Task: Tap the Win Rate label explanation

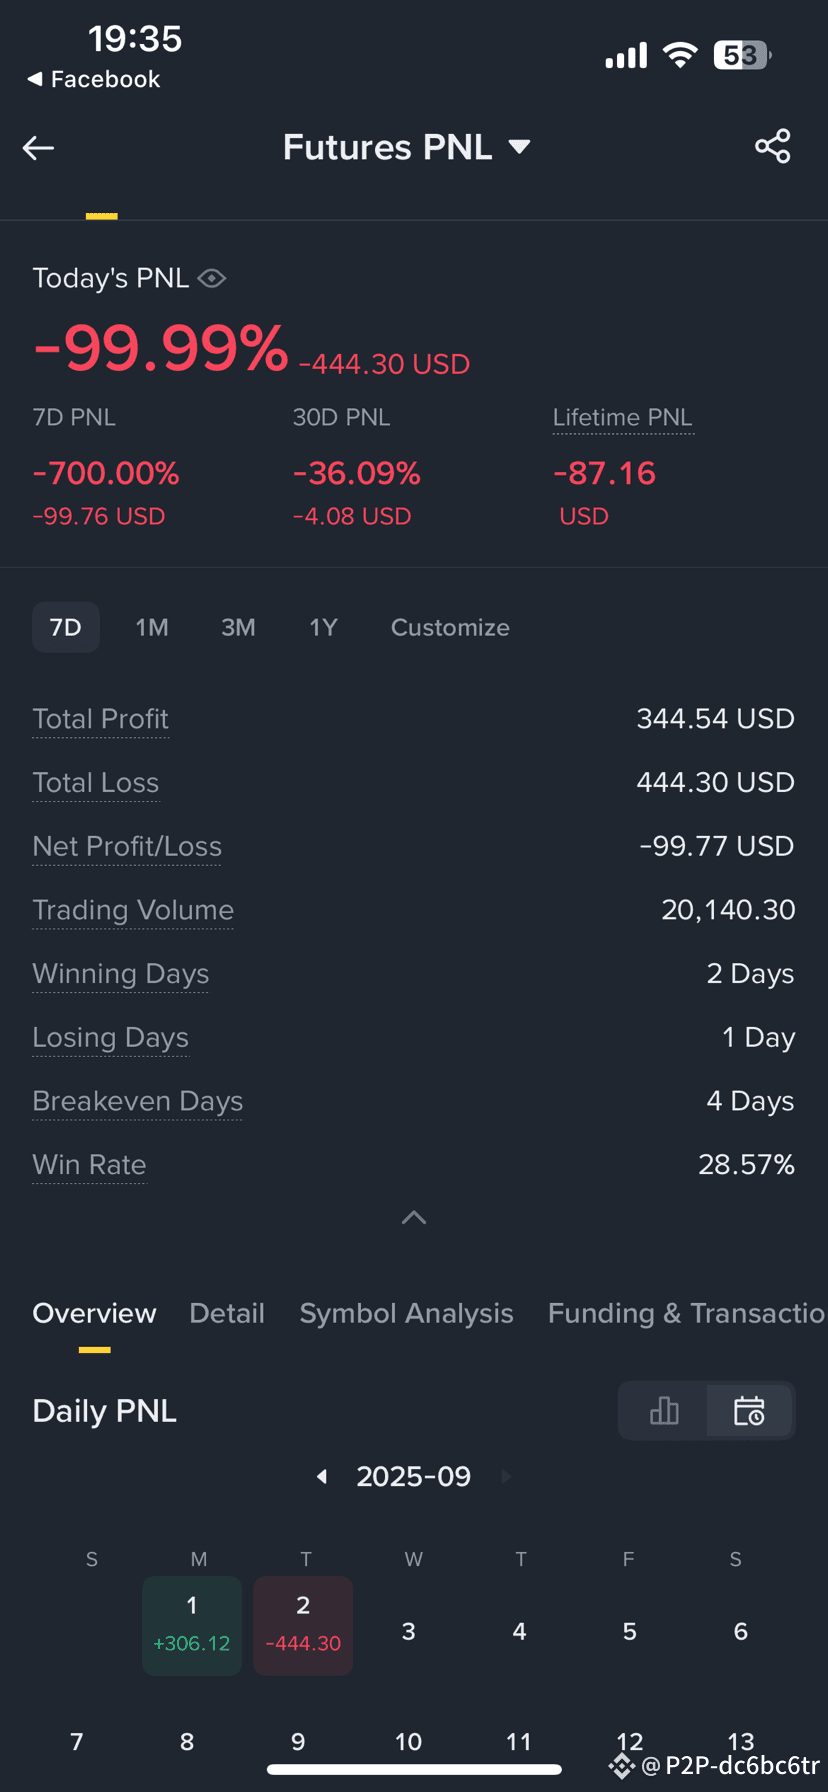Action: (x=89, y=1165)
